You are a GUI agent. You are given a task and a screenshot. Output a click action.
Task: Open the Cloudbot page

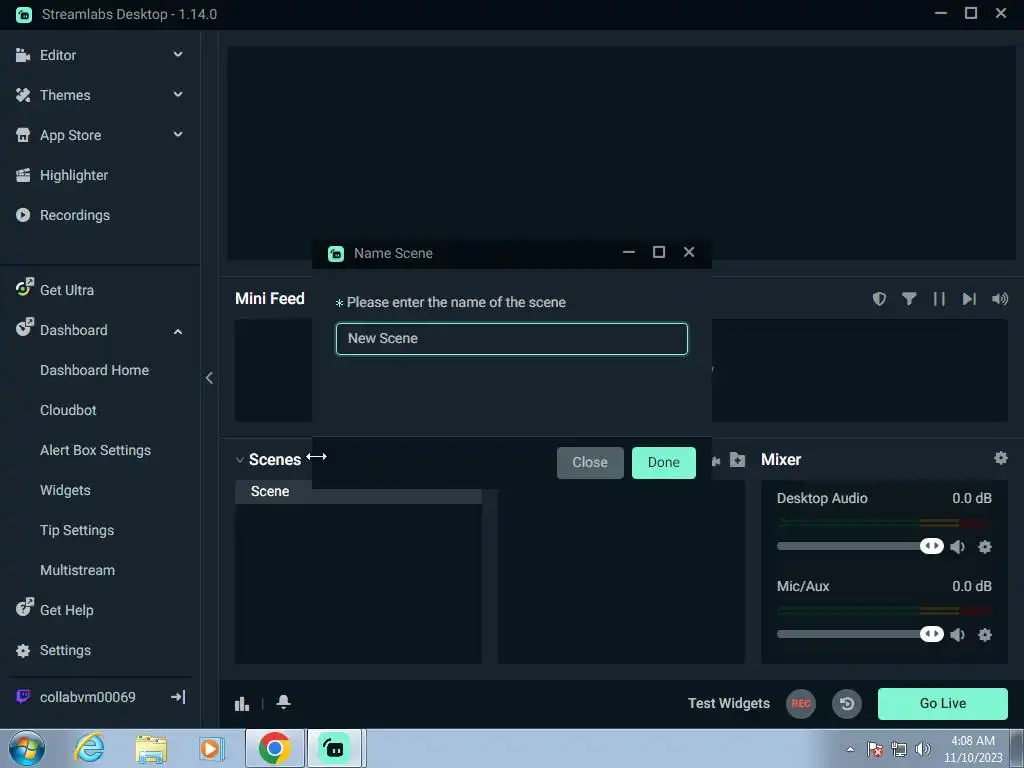point(68,410)
